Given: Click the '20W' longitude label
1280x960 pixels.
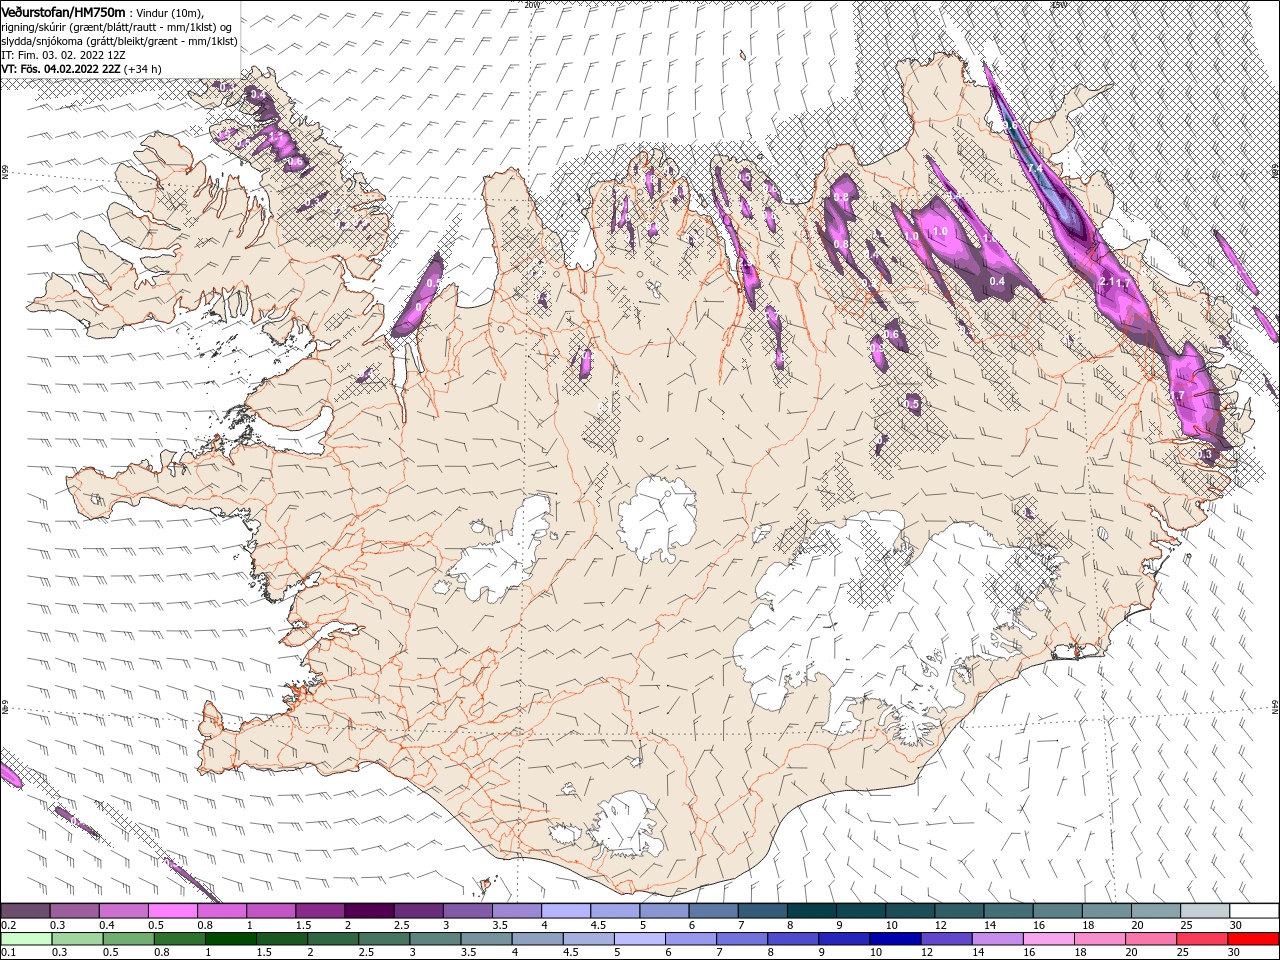Looking at the screenshot, I should [x=531, y=4].
